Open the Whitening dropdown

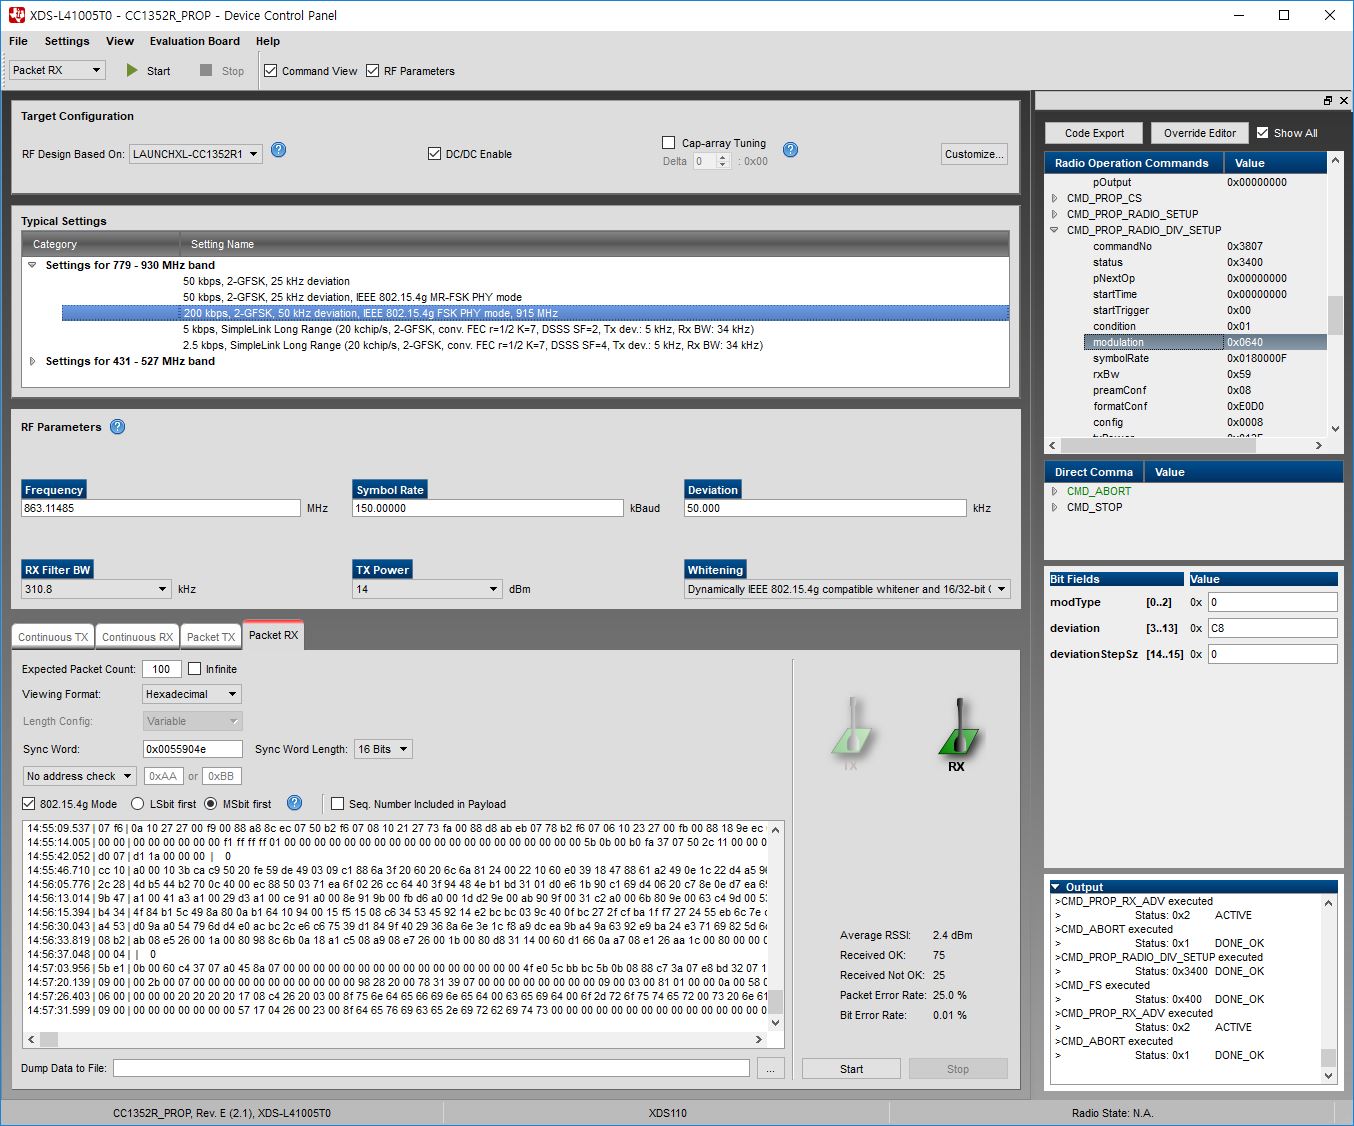pyautogui.click(x=1004, y=589)
